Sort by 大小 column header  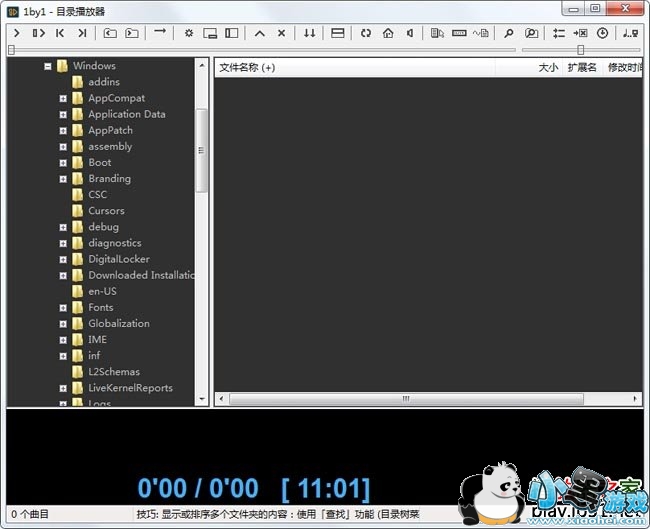(x=548, y=67)
